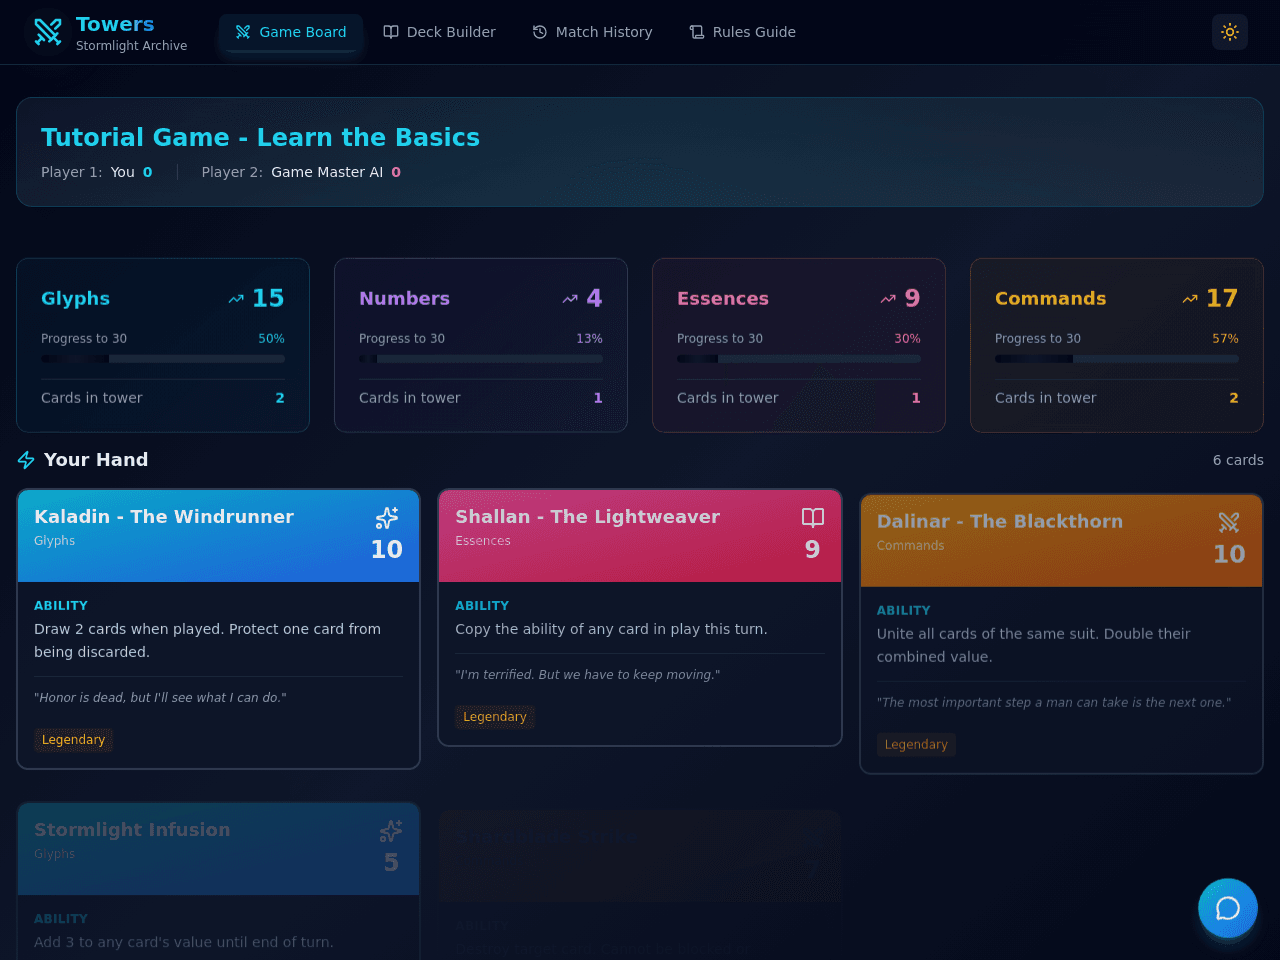Image resolution: width=1280 pixels, height=960 pixels.
Task: Click the Essences tower heading
Action: [x=723, y=298]
